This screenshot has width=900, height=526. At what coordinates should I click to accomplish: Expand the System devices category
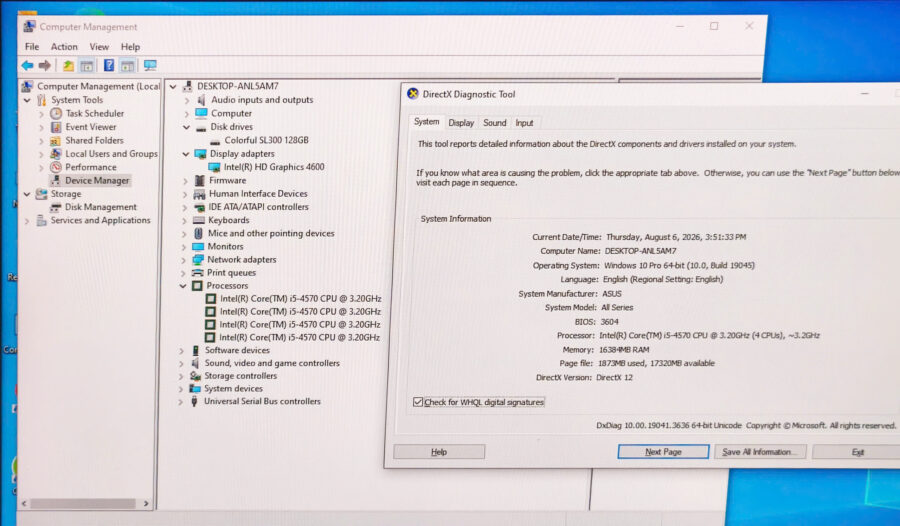pyautogui.click(x=181, y=389)
